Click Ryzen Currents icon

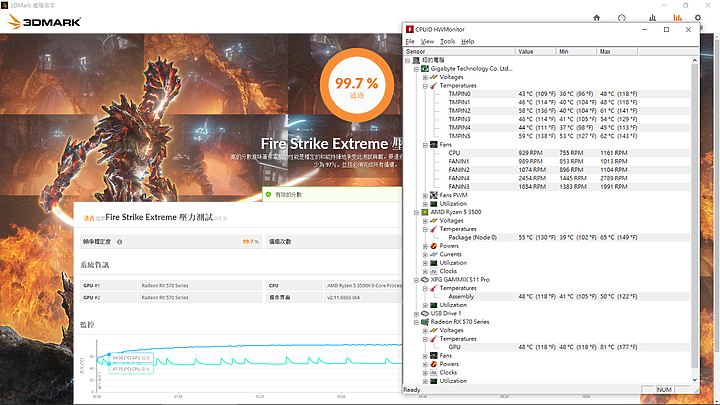433,254
